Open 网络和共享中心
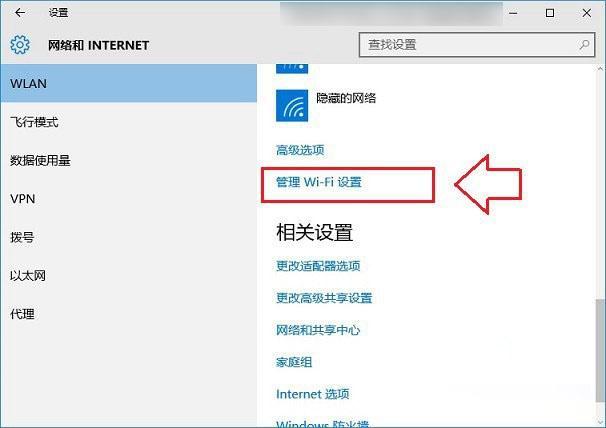The width and height of the screenshot is (606, 428). [318, 330]
